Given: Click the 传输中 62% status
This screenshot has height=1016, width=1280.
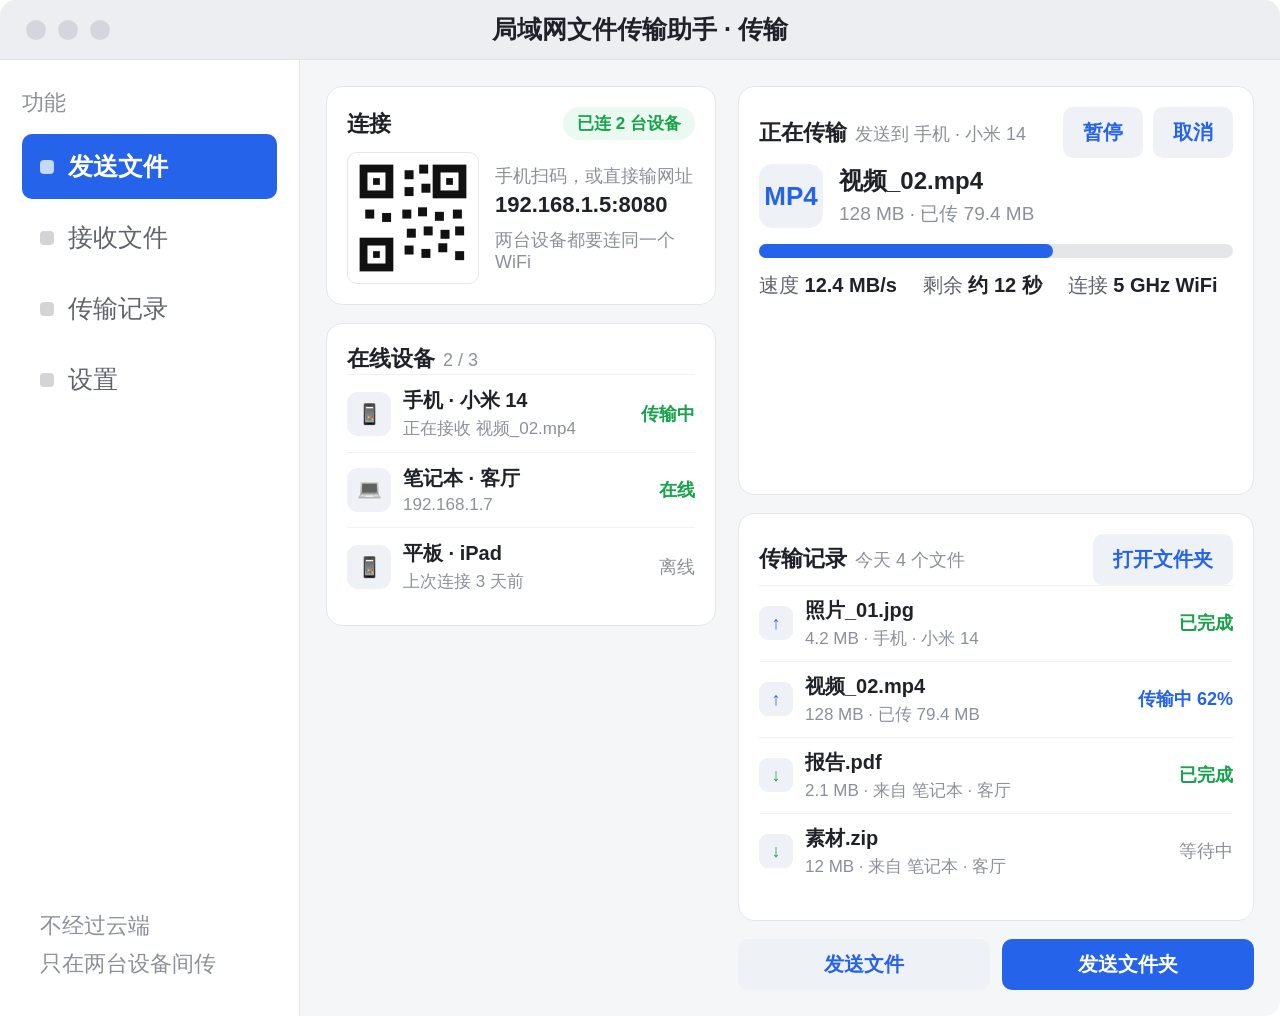Looking at the screenshot, I should click(x=1185, y=699).
